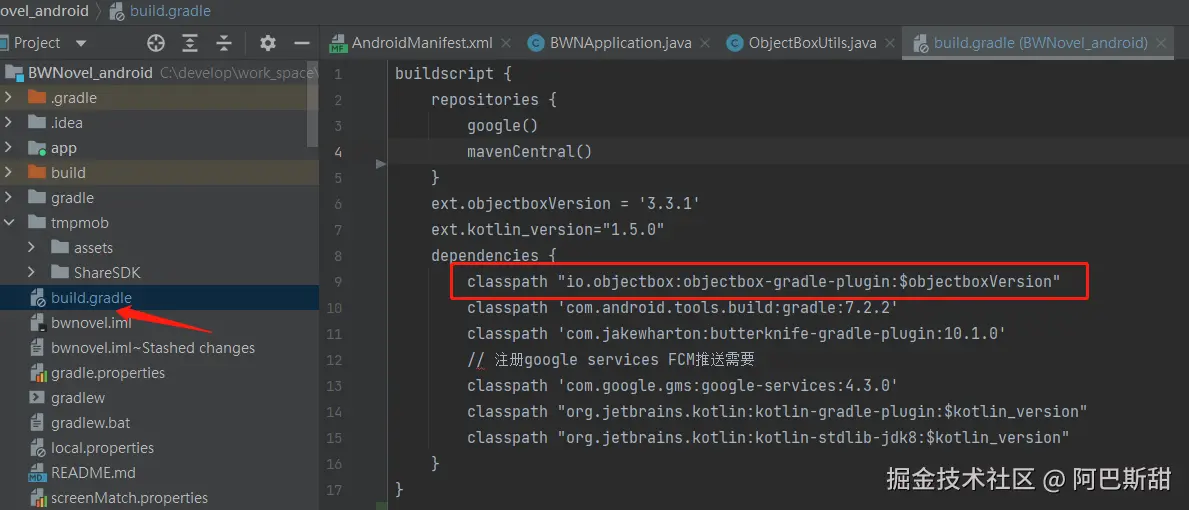The height and width of the screenshot is (510, 1189).
Task: Click the objectbox-gradle-plugin classpath line
Action: pyautogui.click(x=764, y=282)
